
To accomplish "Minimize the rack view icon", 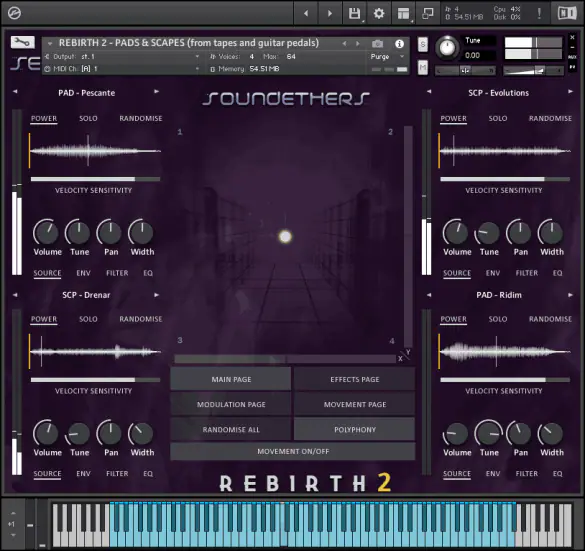I will 428,13.
